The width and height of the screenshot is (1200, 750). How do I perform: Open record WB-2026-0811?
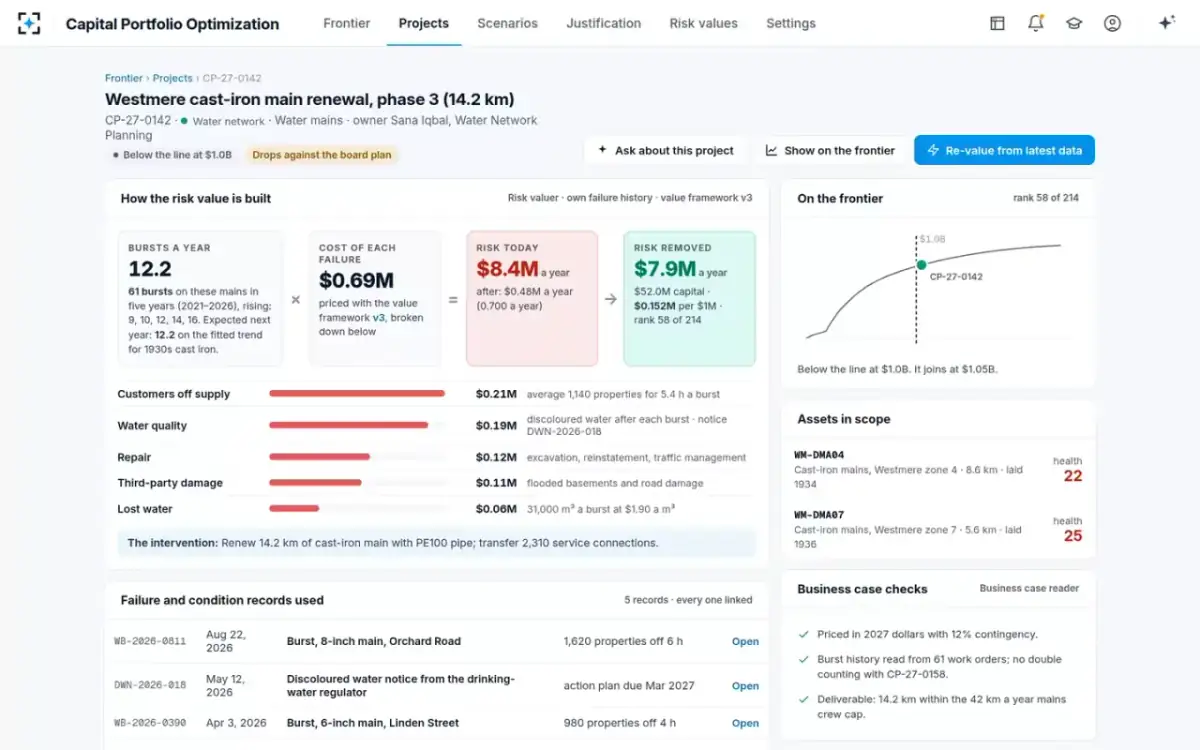pyautogui.click(x=745, y=642)
